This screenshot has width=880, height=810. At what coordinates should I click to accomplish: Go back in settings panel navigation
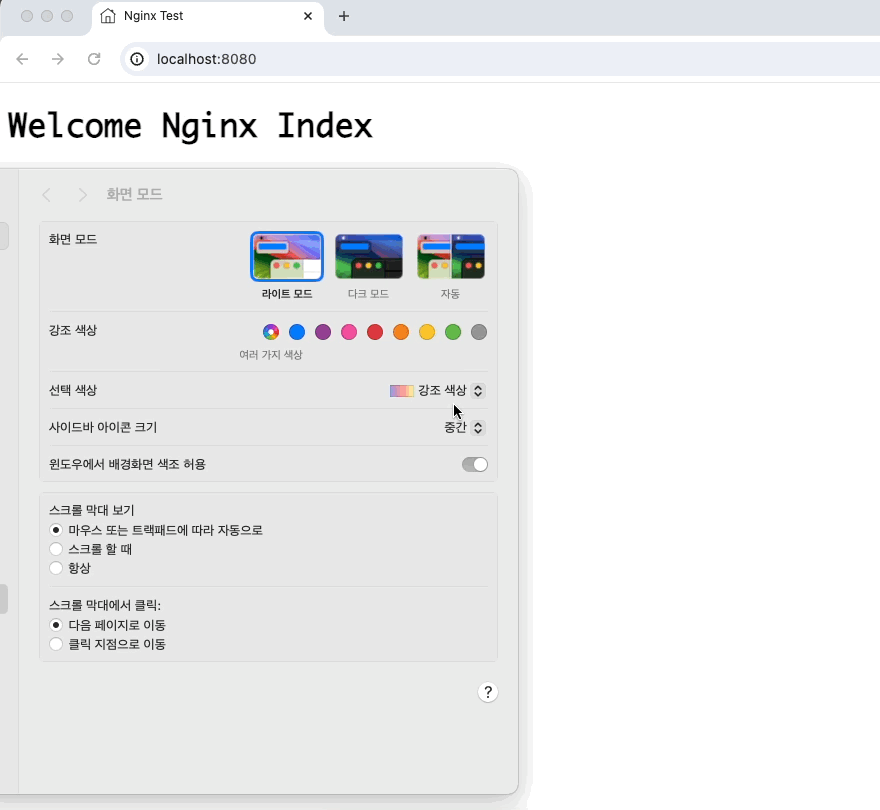pos(47,195)
